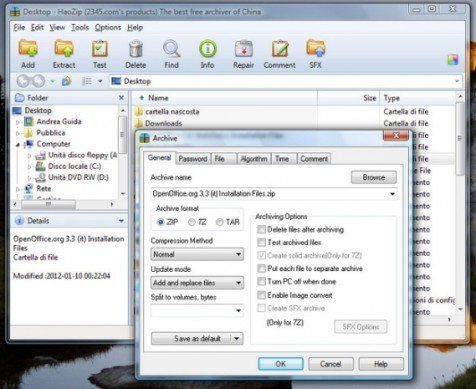Click the SFX Options button

pyautogui.click(x=361, y=327)
